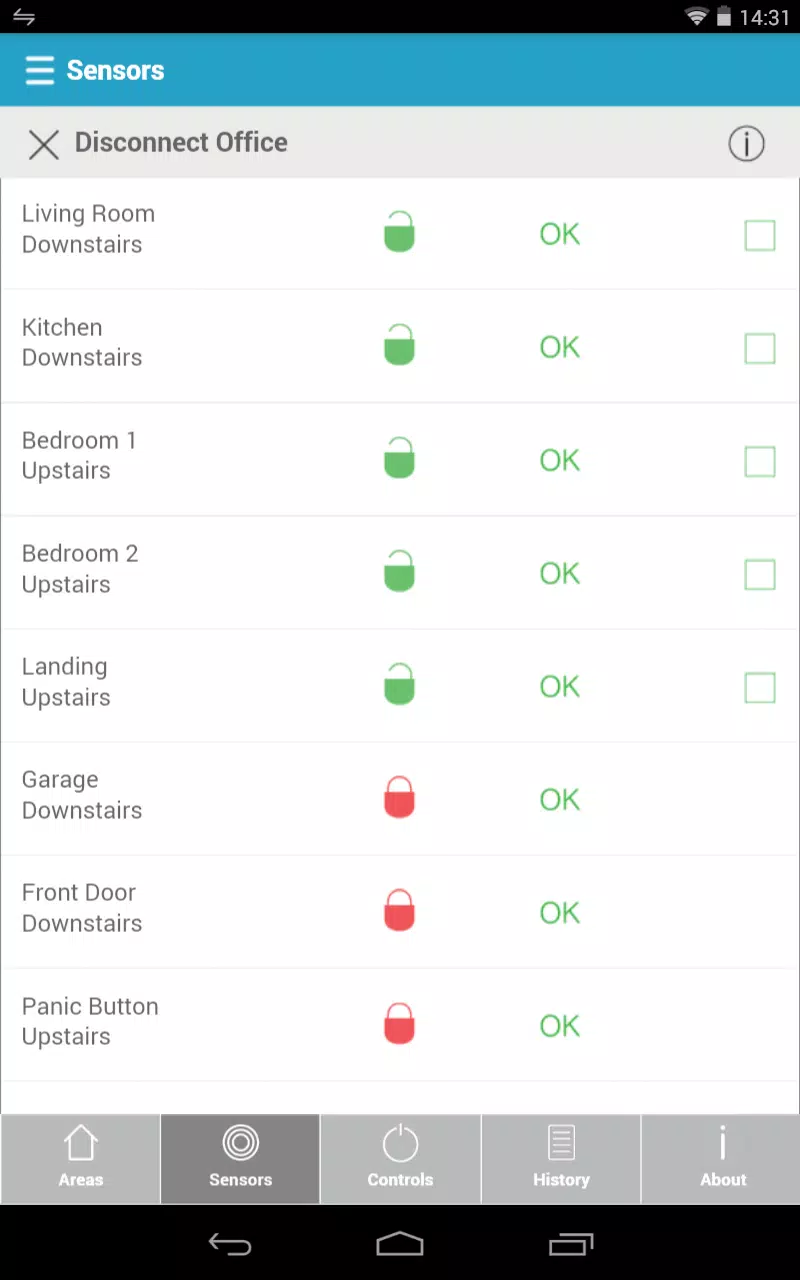This screenshot has height=1280, width=800.
Task: Check the Living Room Downstairs checkbox
Action: [x=760, y=235]
